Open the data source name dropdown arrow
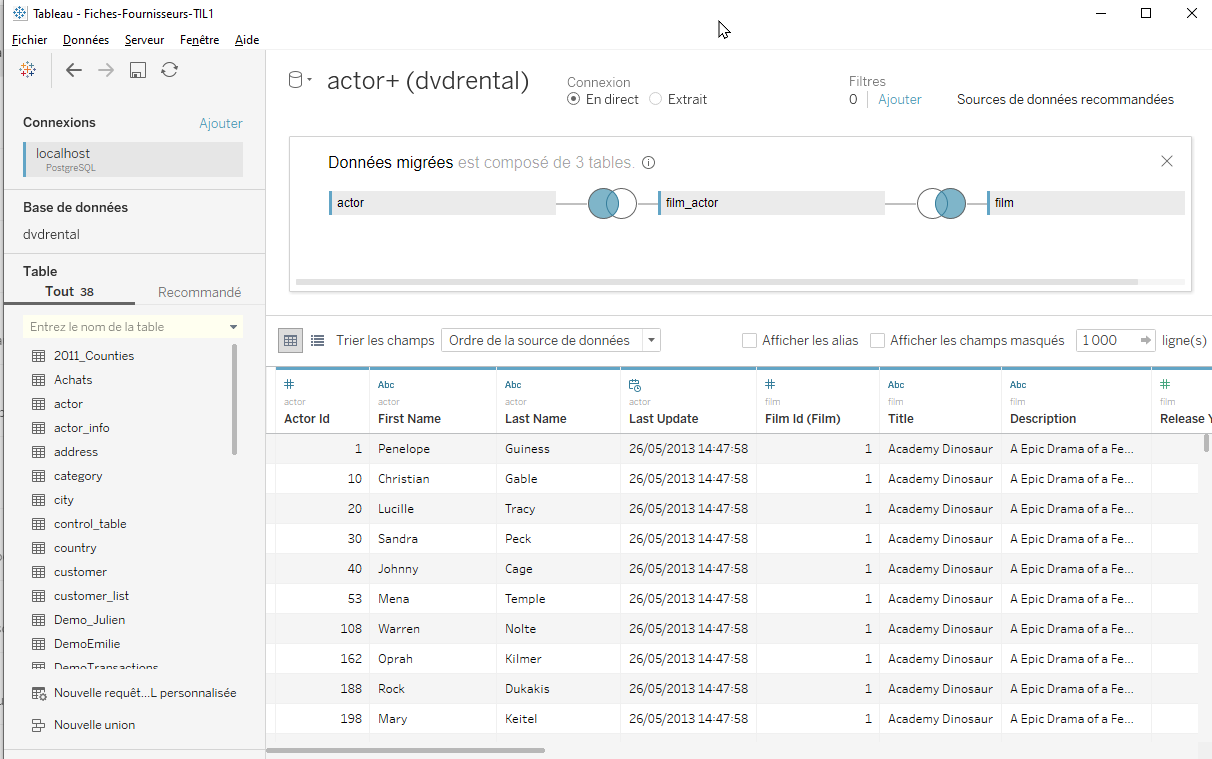 [x=310, y=80]
